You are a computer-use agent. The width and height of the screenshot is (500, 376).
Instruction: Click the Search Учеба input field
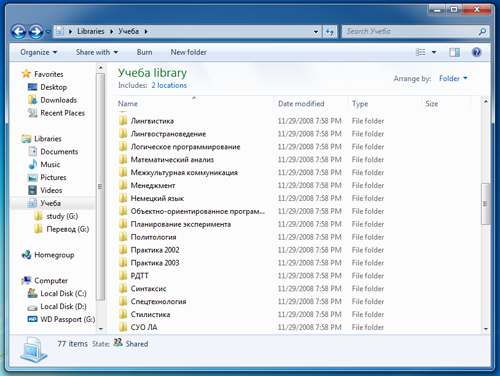pyautogui.click(x=410, y=32)
